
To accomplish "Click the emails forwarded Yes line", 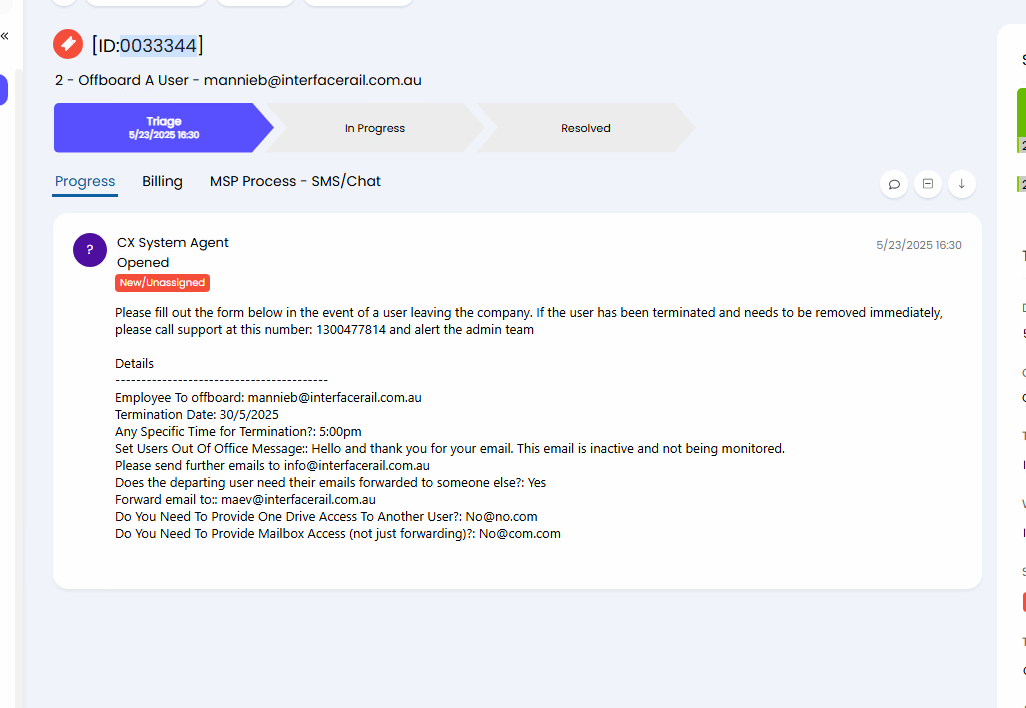I will coord(330,483).
